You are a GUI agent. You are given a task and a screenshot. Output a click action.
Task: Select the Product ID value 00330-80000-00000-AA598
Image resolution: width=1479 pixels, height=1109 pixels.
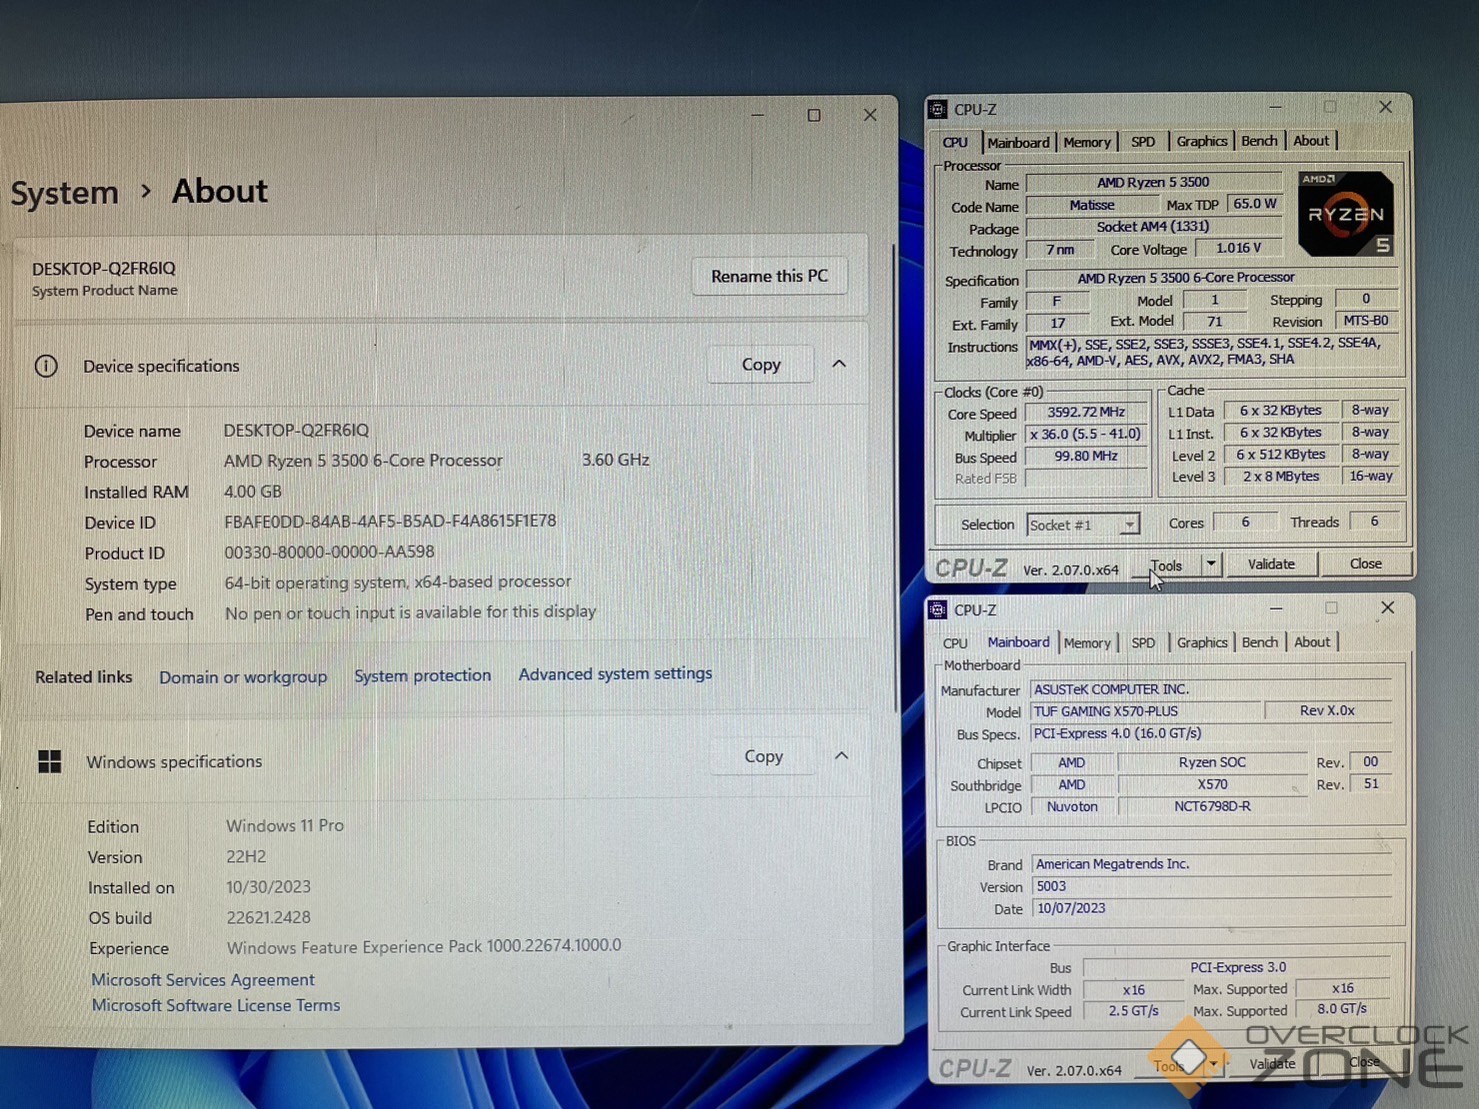tap(329, 552)
